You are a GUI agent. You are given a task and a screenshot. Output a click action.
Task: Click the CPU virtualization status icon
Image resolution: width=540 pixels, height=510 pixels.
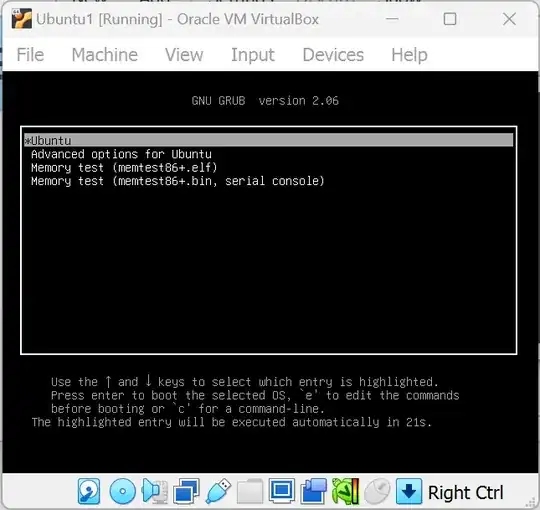pos(345,491)
